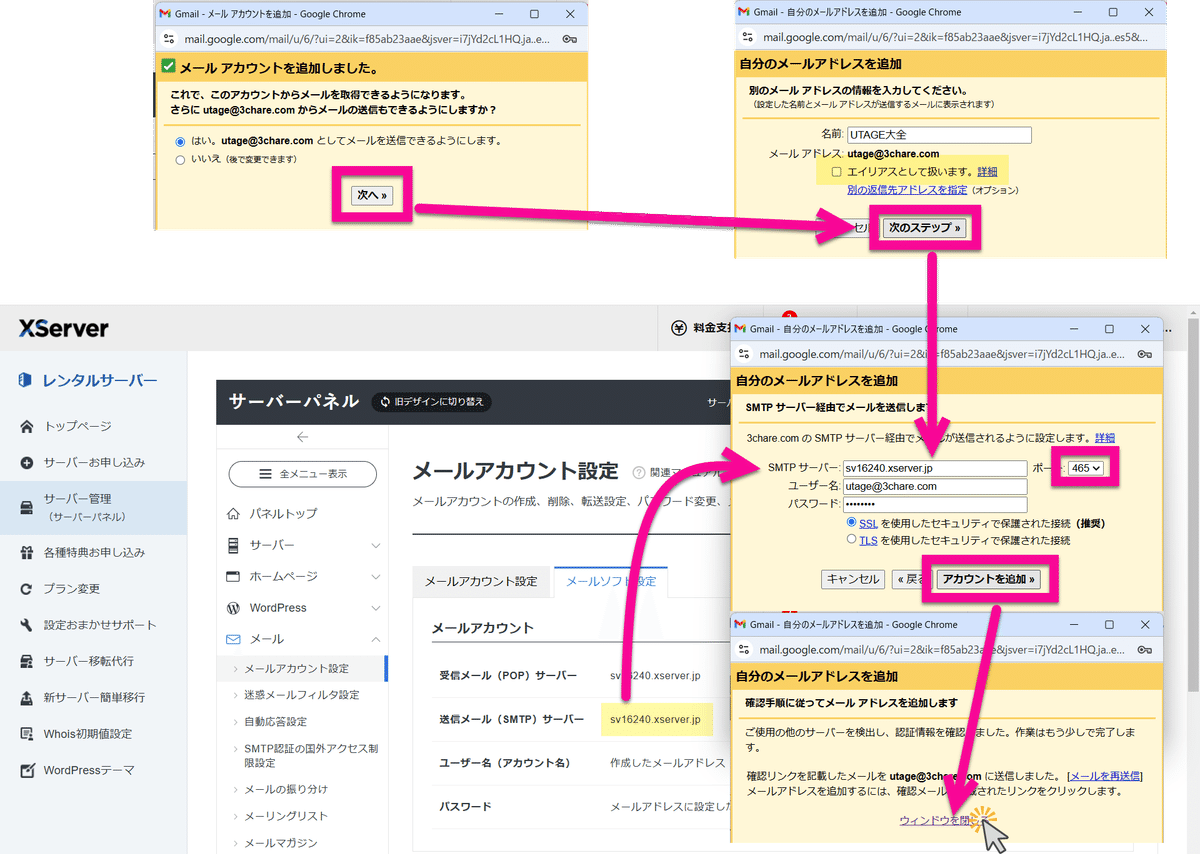The image size is (1200, 854).
Task: Click メールを再送信 link
Action: tap(1106, 776)
